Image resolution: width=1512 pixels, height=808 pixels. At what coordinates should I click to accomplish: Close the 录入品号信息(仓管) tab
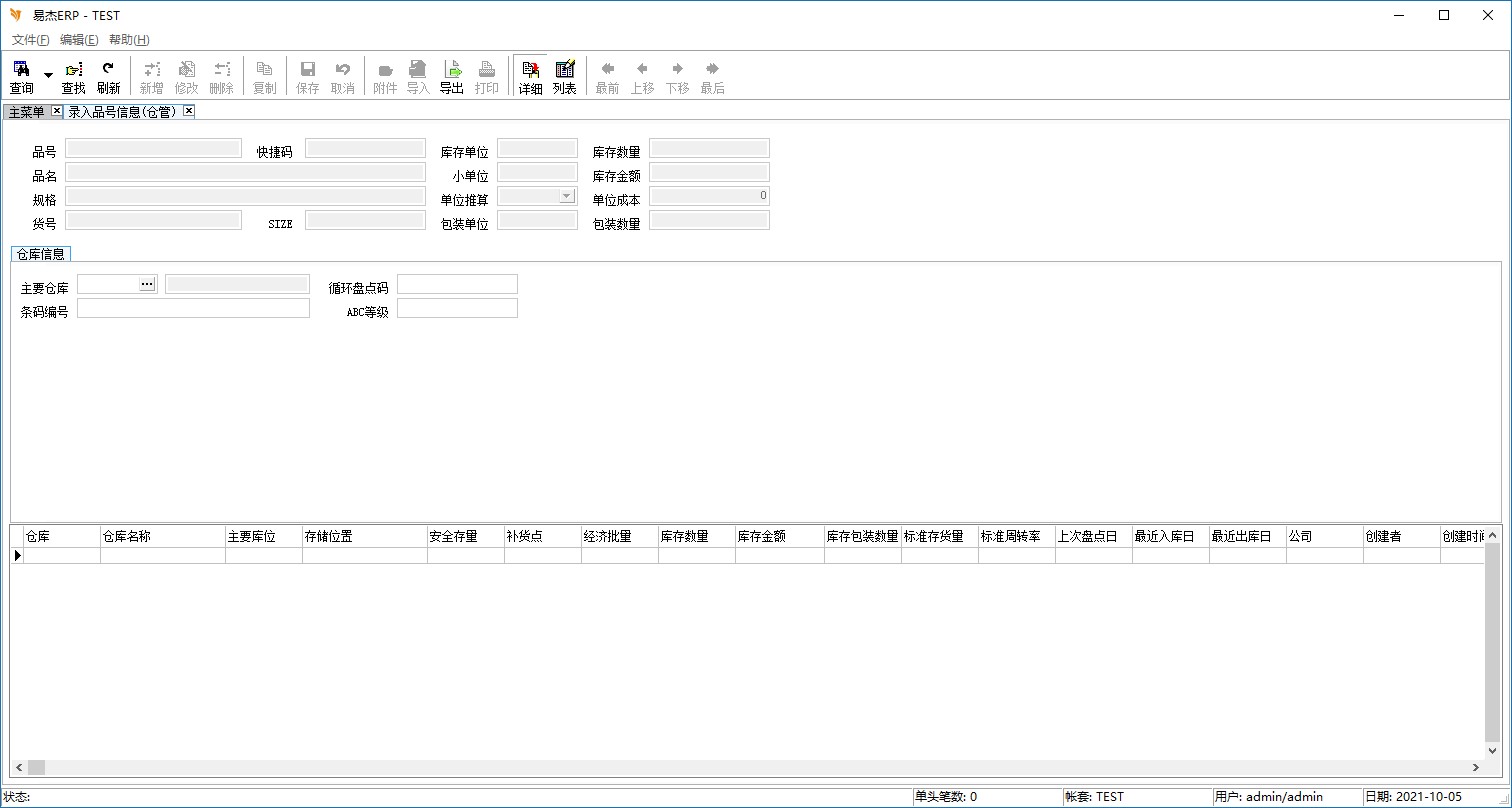click(x=188, y=111)
